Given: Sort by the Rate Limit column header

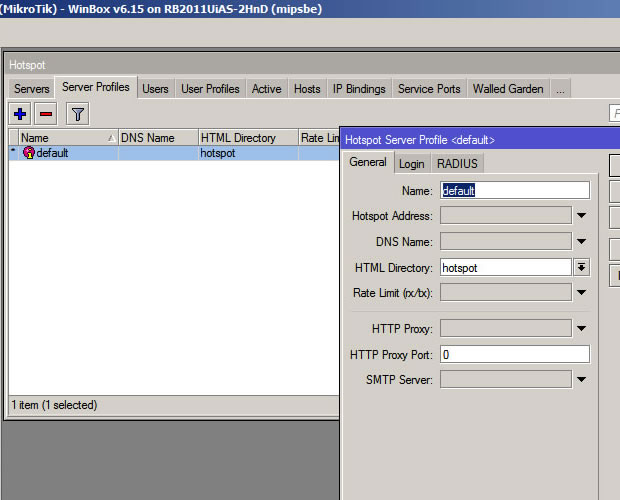Looking at the screenshot, I should coord(319,138).
